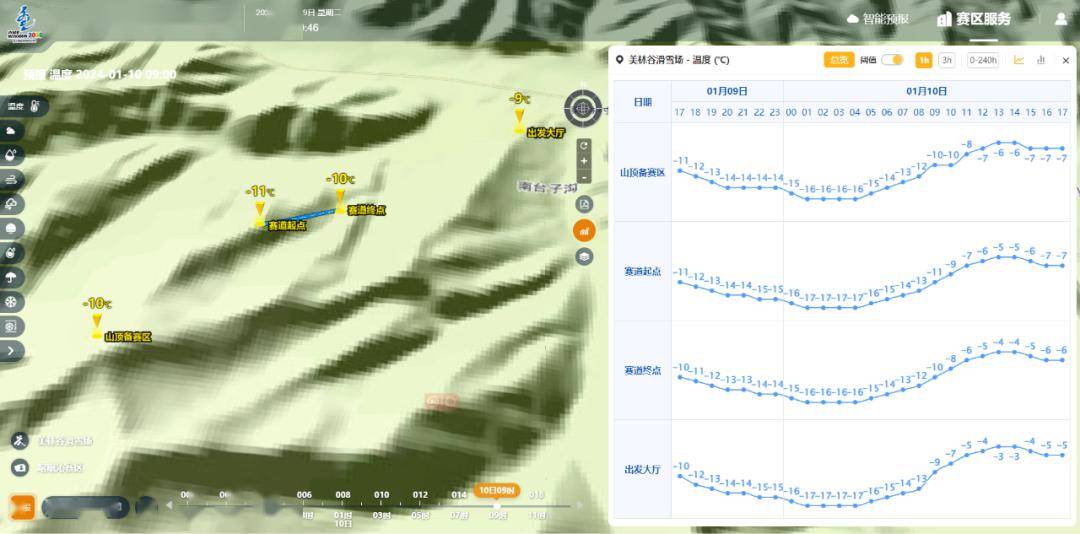Select the 1h interval option

(924, 60)
